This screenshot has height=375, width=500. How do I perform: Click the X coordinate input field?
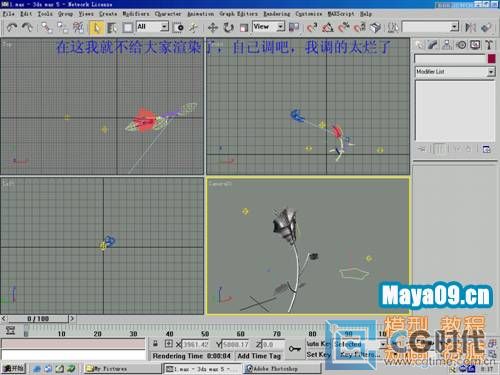pyautogui.click(x=196, y=344)
